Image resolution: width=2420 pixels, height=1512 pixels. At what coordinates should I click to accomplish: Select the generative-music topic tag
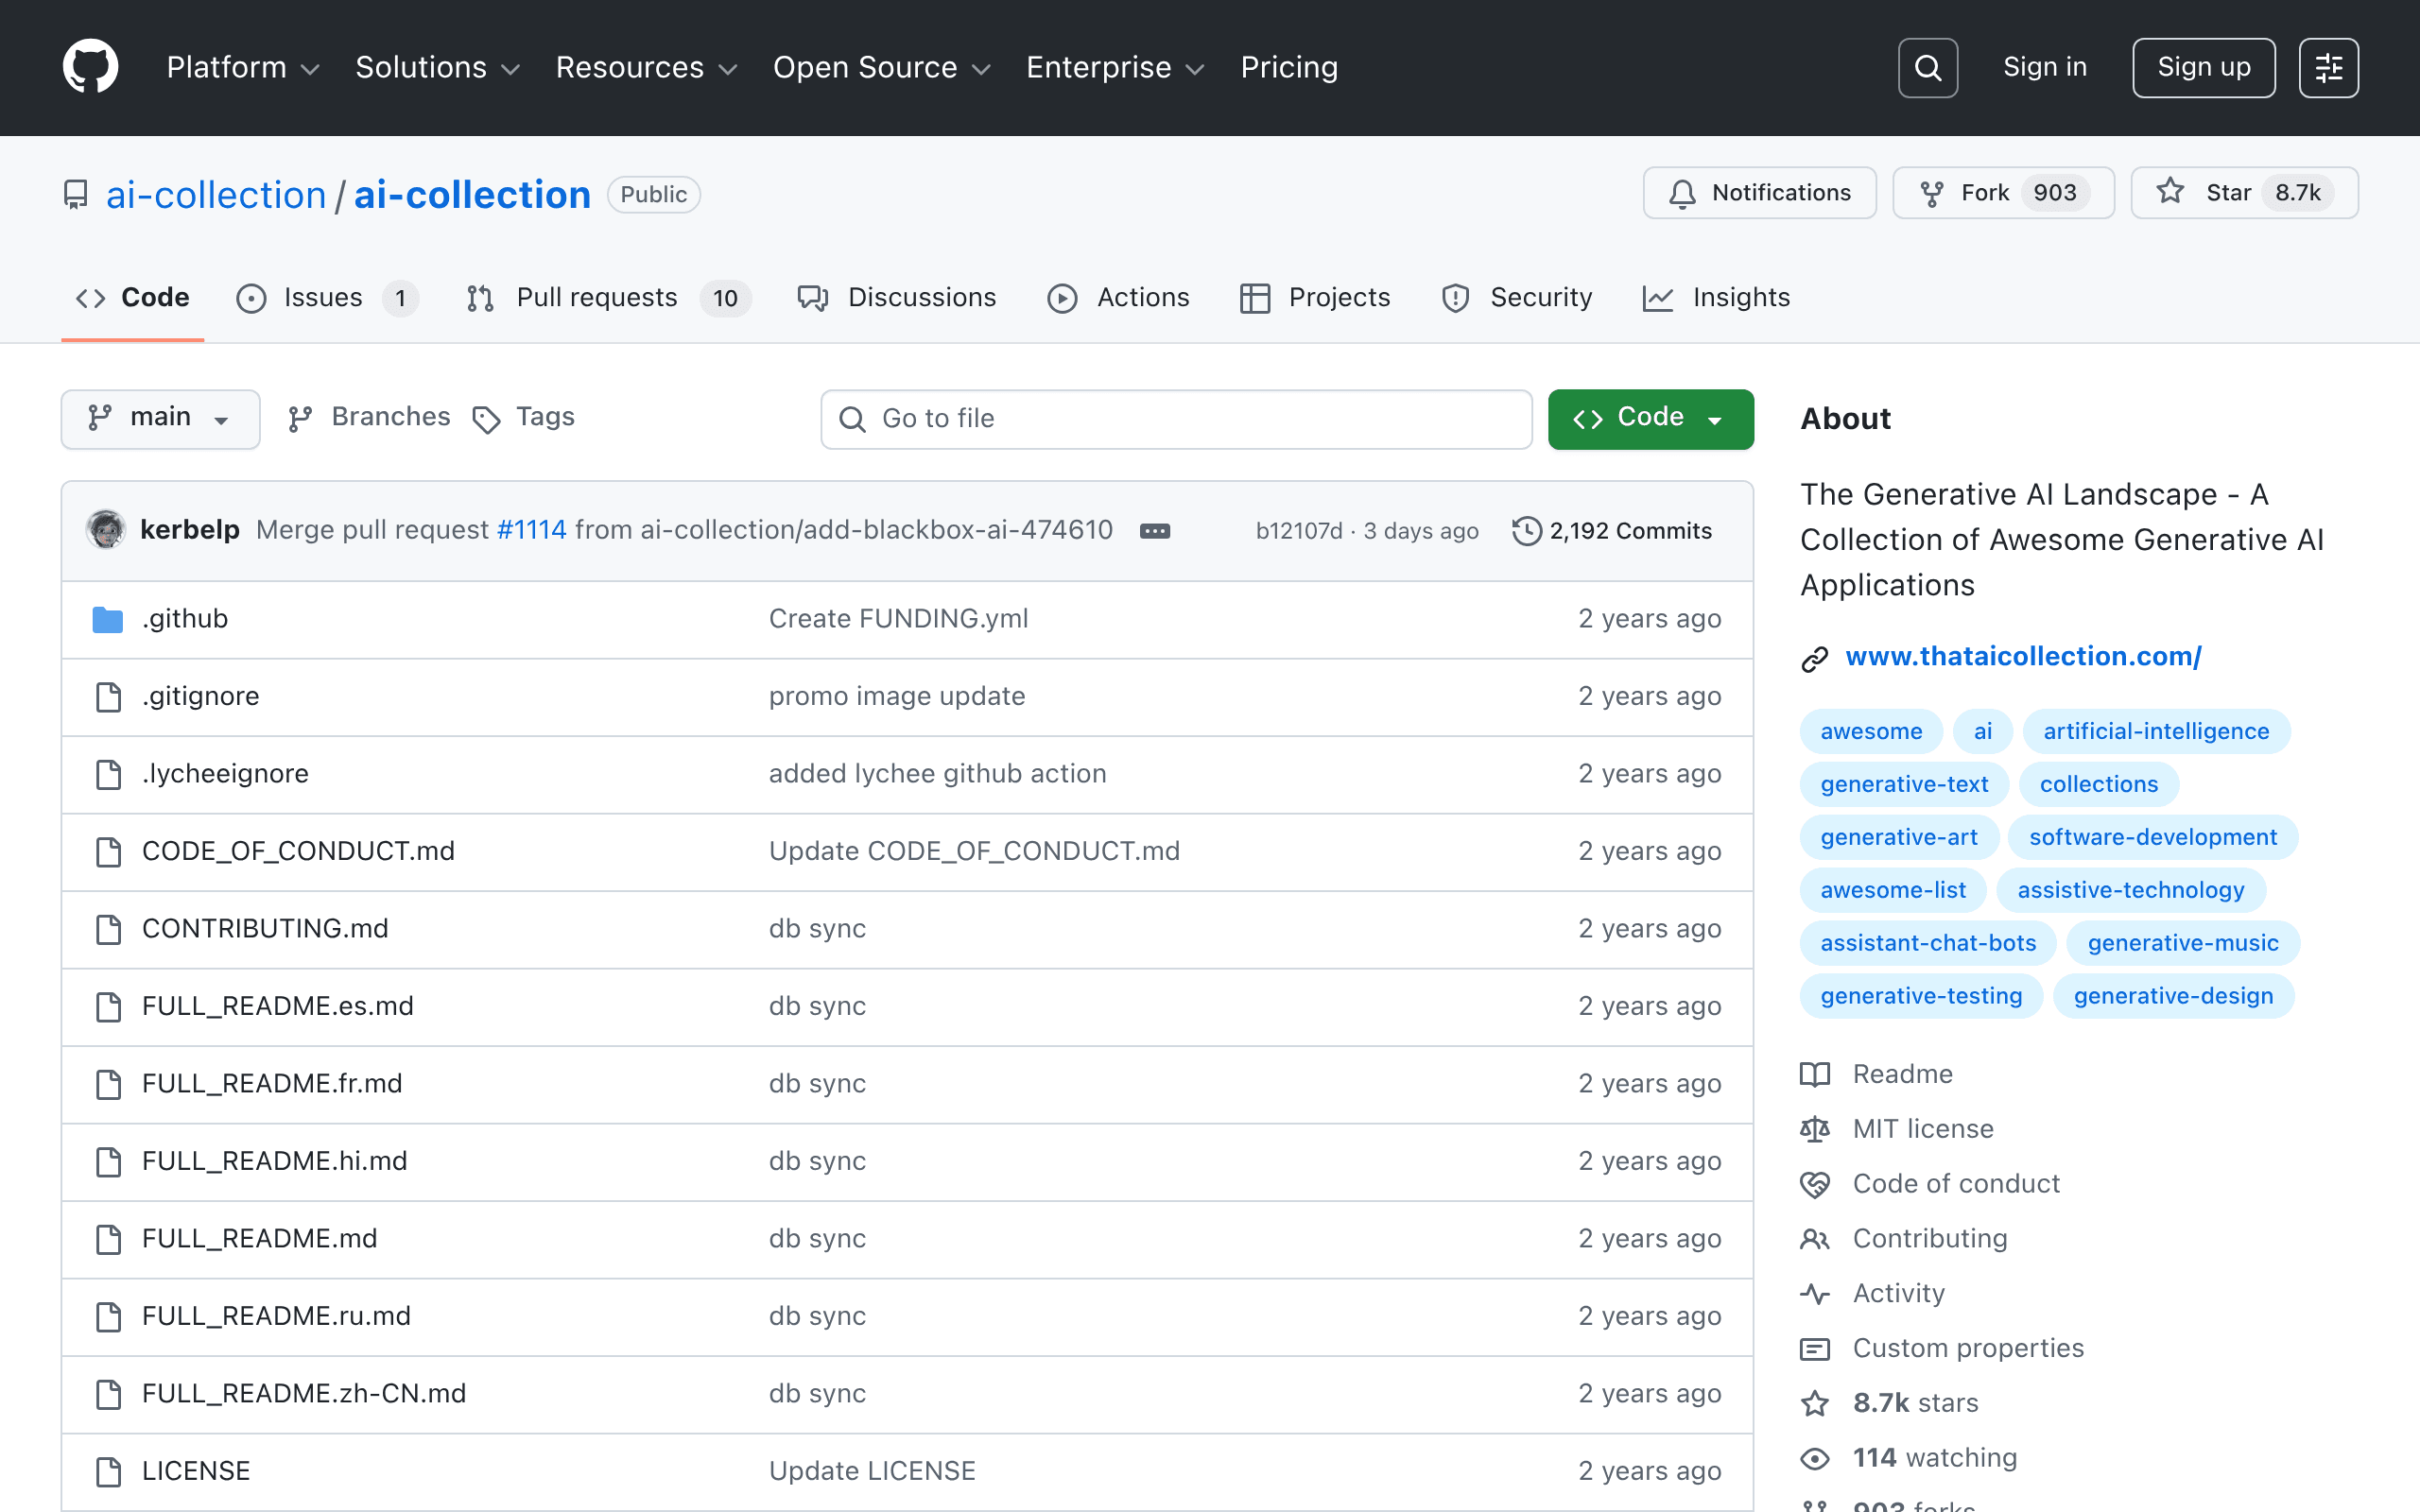[x=2182, y=943]
